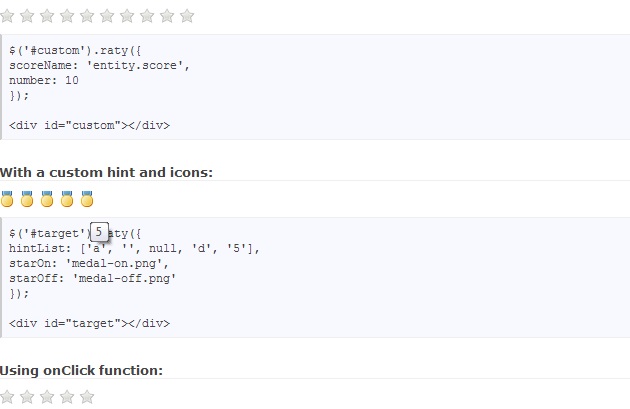Click the tooltip showing hint 5
The image size is (630, 409).
[x=98, y=232]
